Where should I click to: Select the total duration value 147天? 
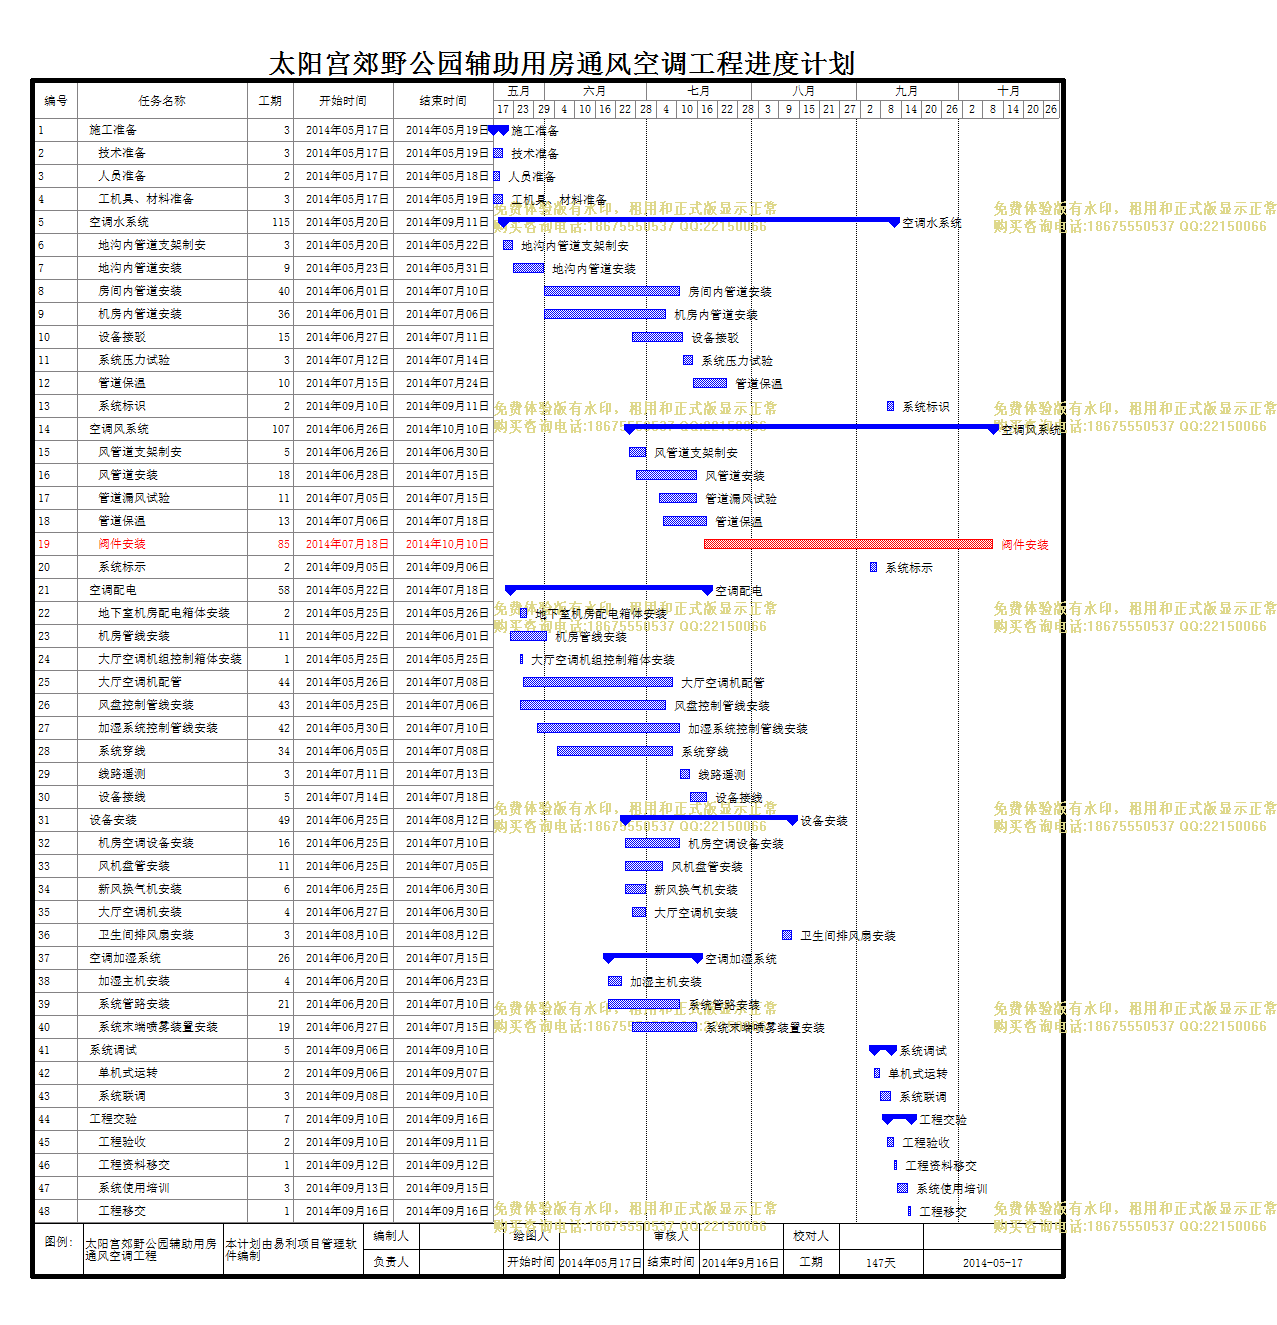(881, 1263)
